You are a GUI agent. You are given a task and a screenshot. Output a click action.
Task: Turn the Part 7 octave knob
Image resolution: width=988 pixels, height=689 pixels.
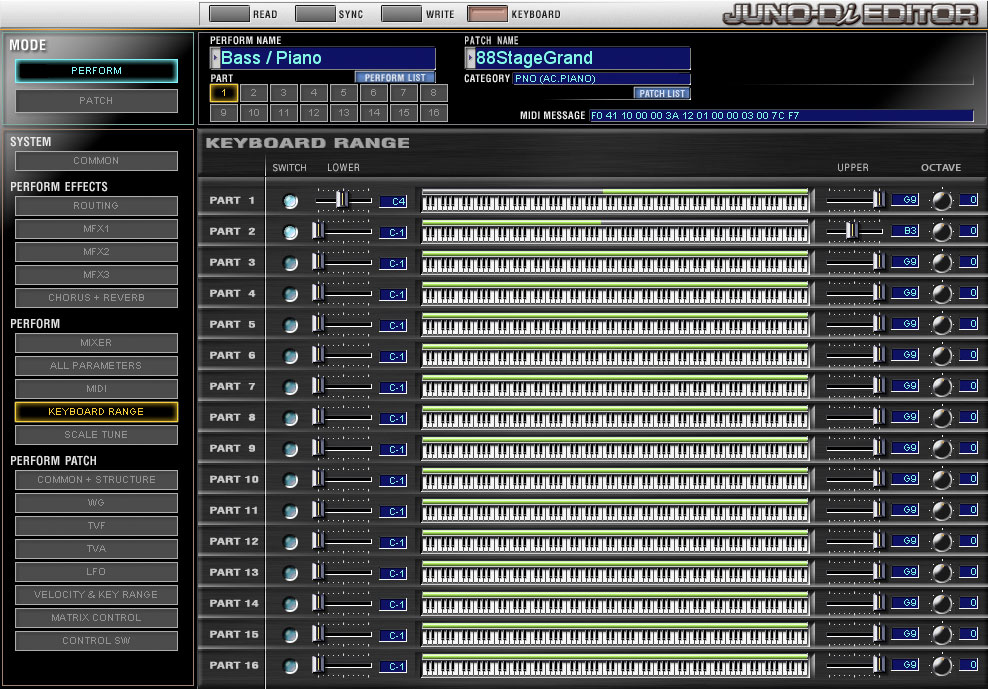941,386
